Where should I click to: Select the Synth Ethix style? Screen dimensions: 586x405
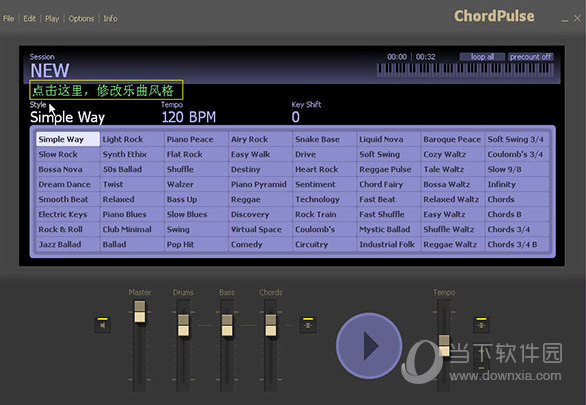click(132, 154)
